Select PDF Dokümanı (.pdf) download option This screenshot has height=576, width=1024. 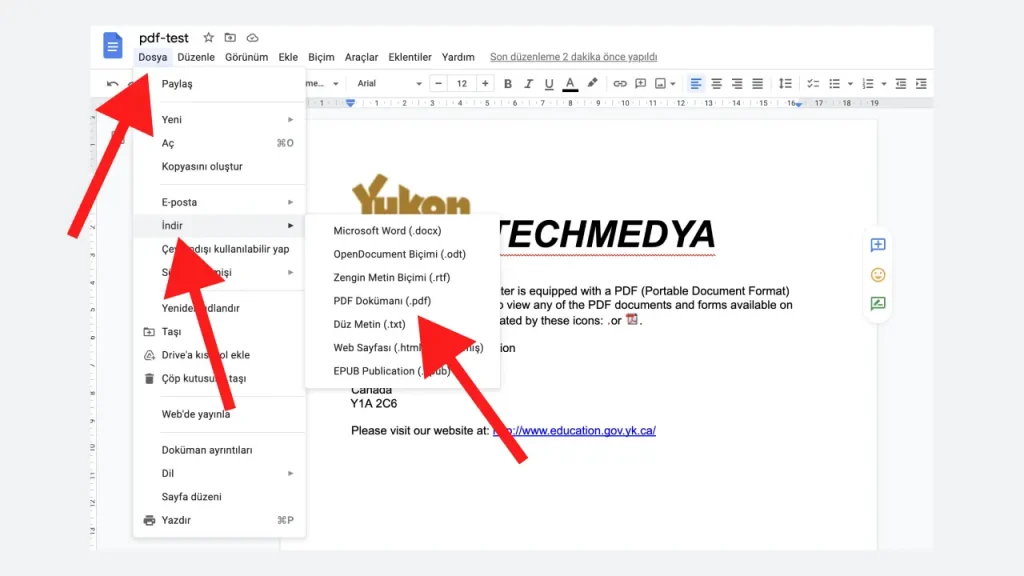[x=382, y=301]
